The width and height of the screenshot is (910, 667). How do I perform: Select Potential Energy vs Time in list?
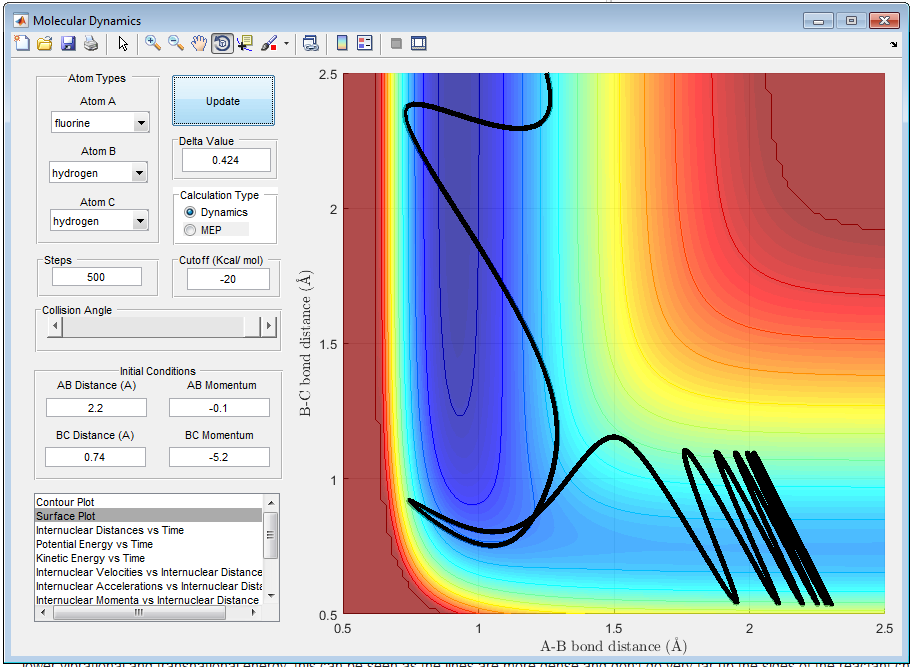tap(96, 544)
